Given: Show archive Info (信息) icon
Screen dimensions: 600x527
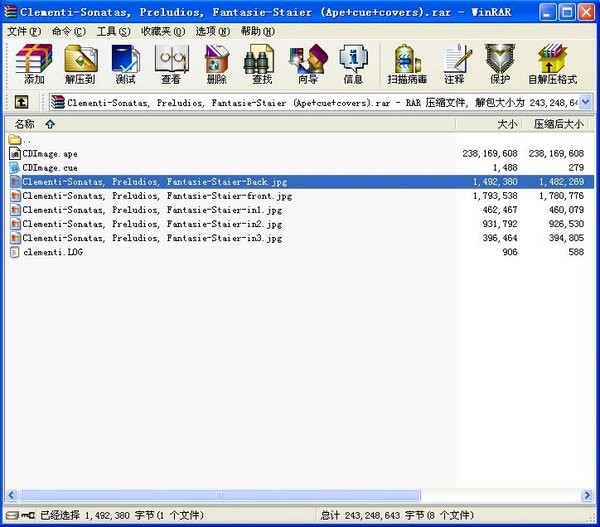Looking at the screenshot, I should [x=353, y=64].
